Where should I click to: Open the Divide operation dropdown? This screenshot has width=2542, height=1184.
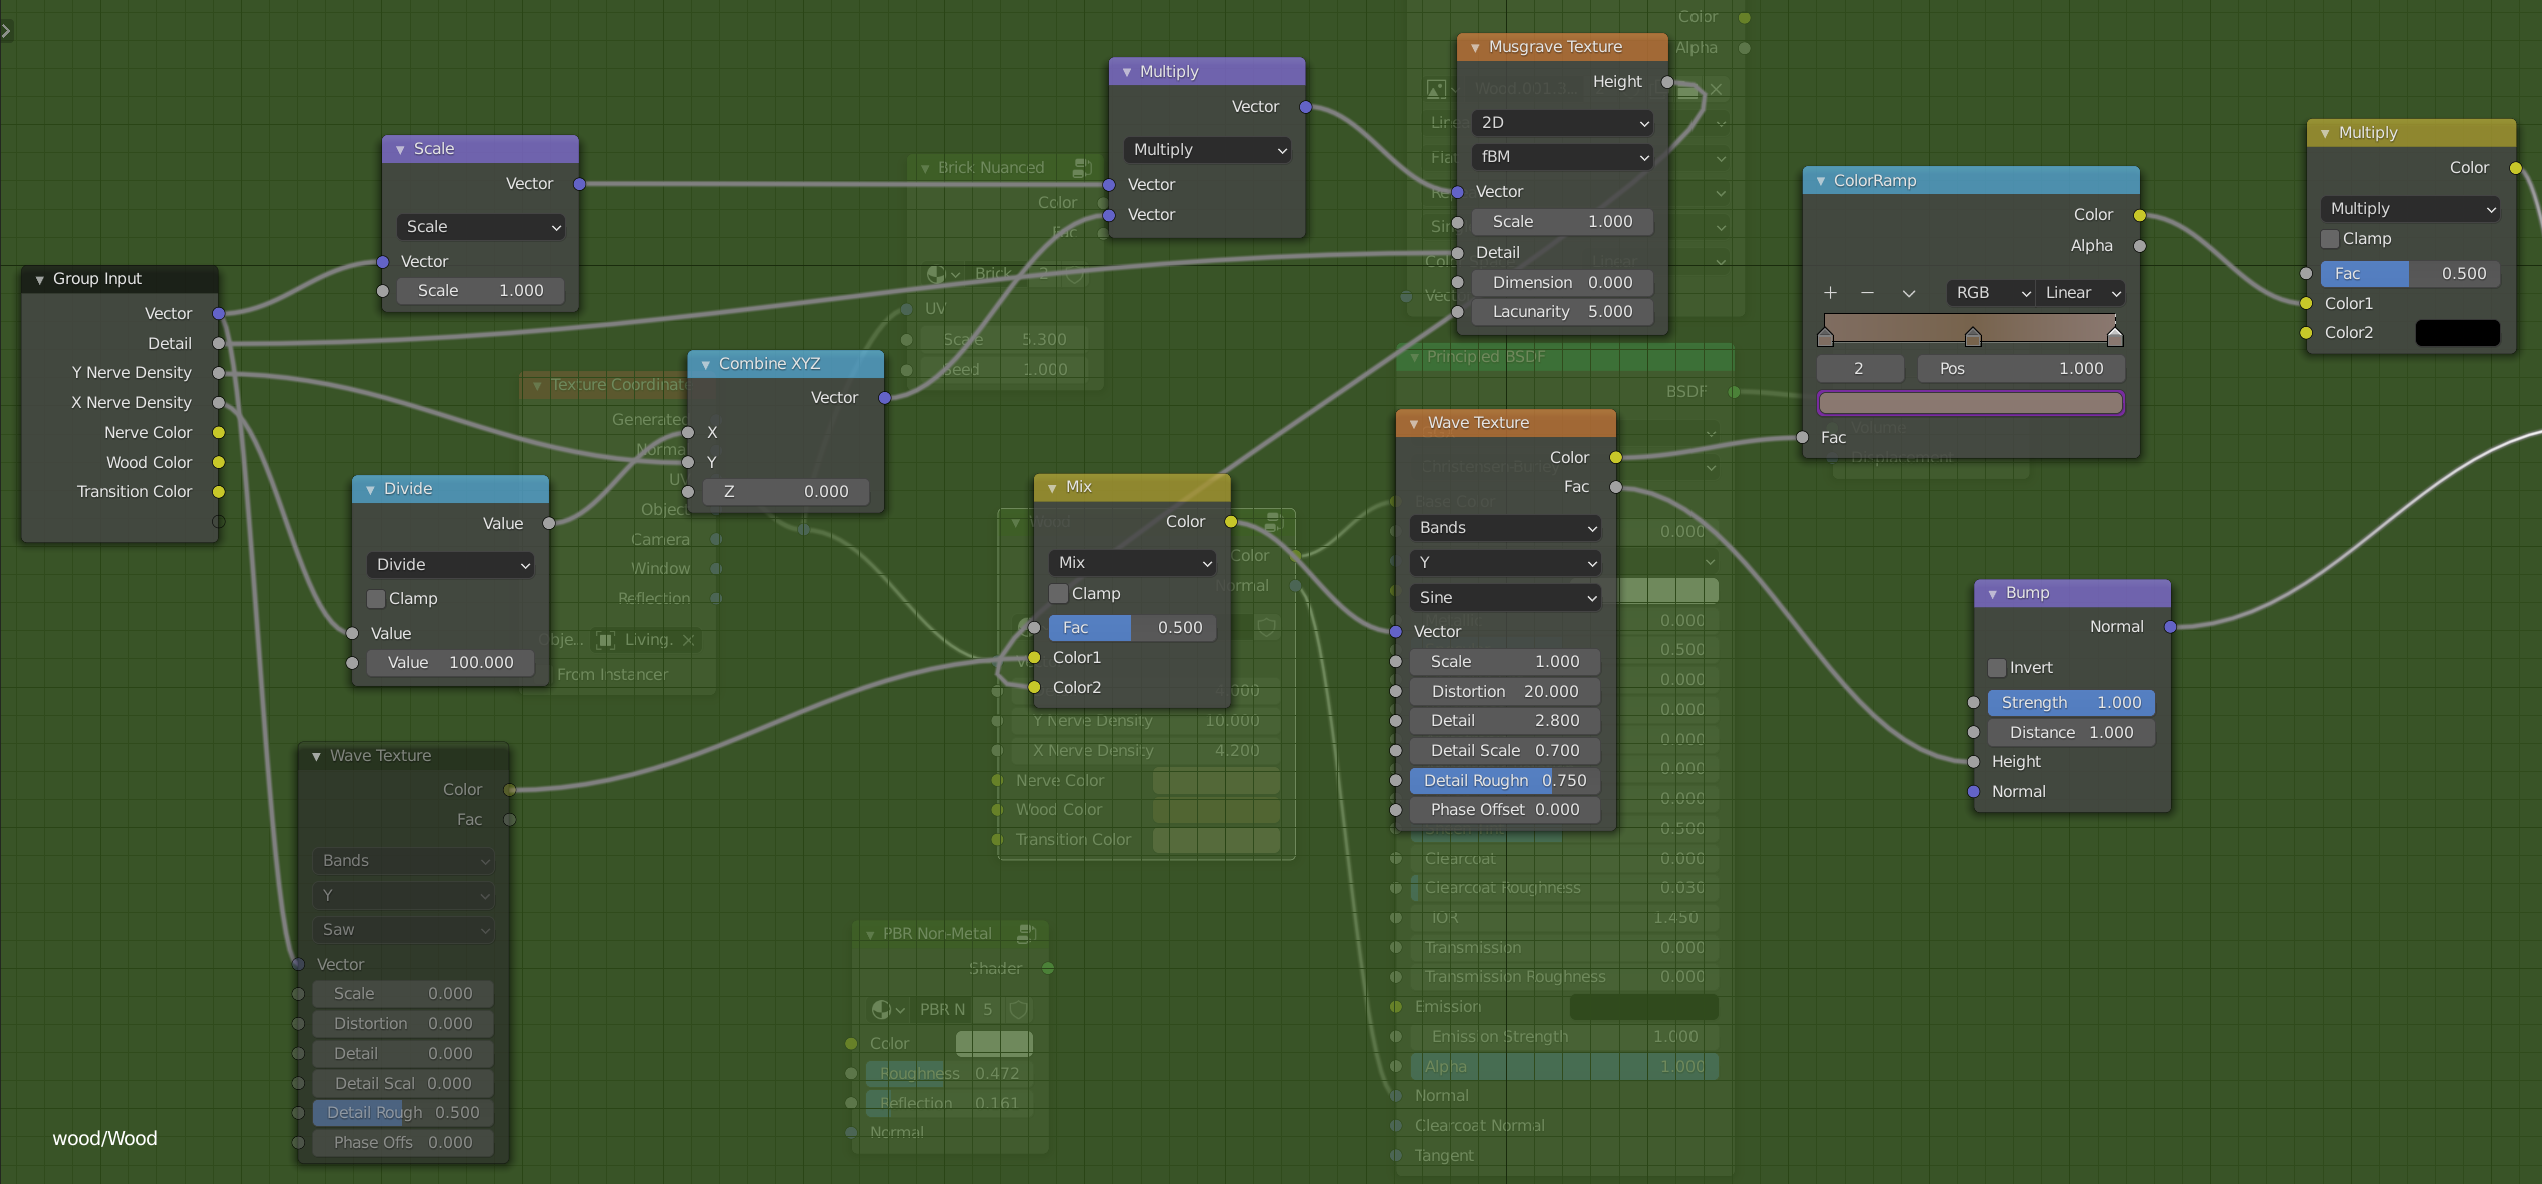click(x=450, y=565)
